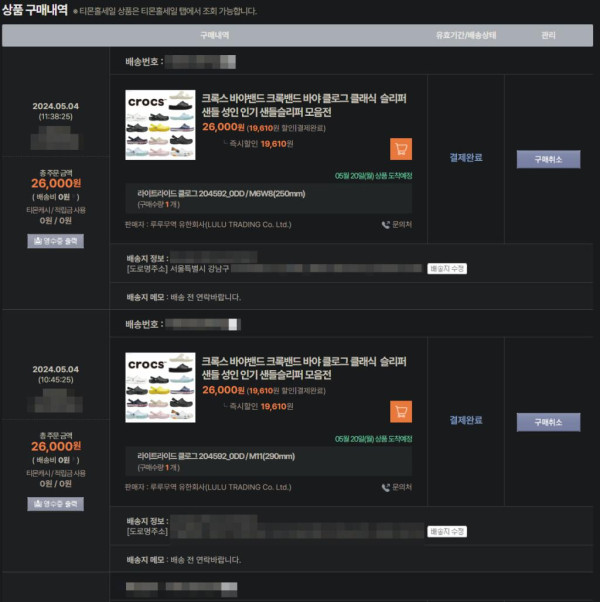Click the orange cart icon on the second order
Screen dimensions: 600x602
point(400,412)
